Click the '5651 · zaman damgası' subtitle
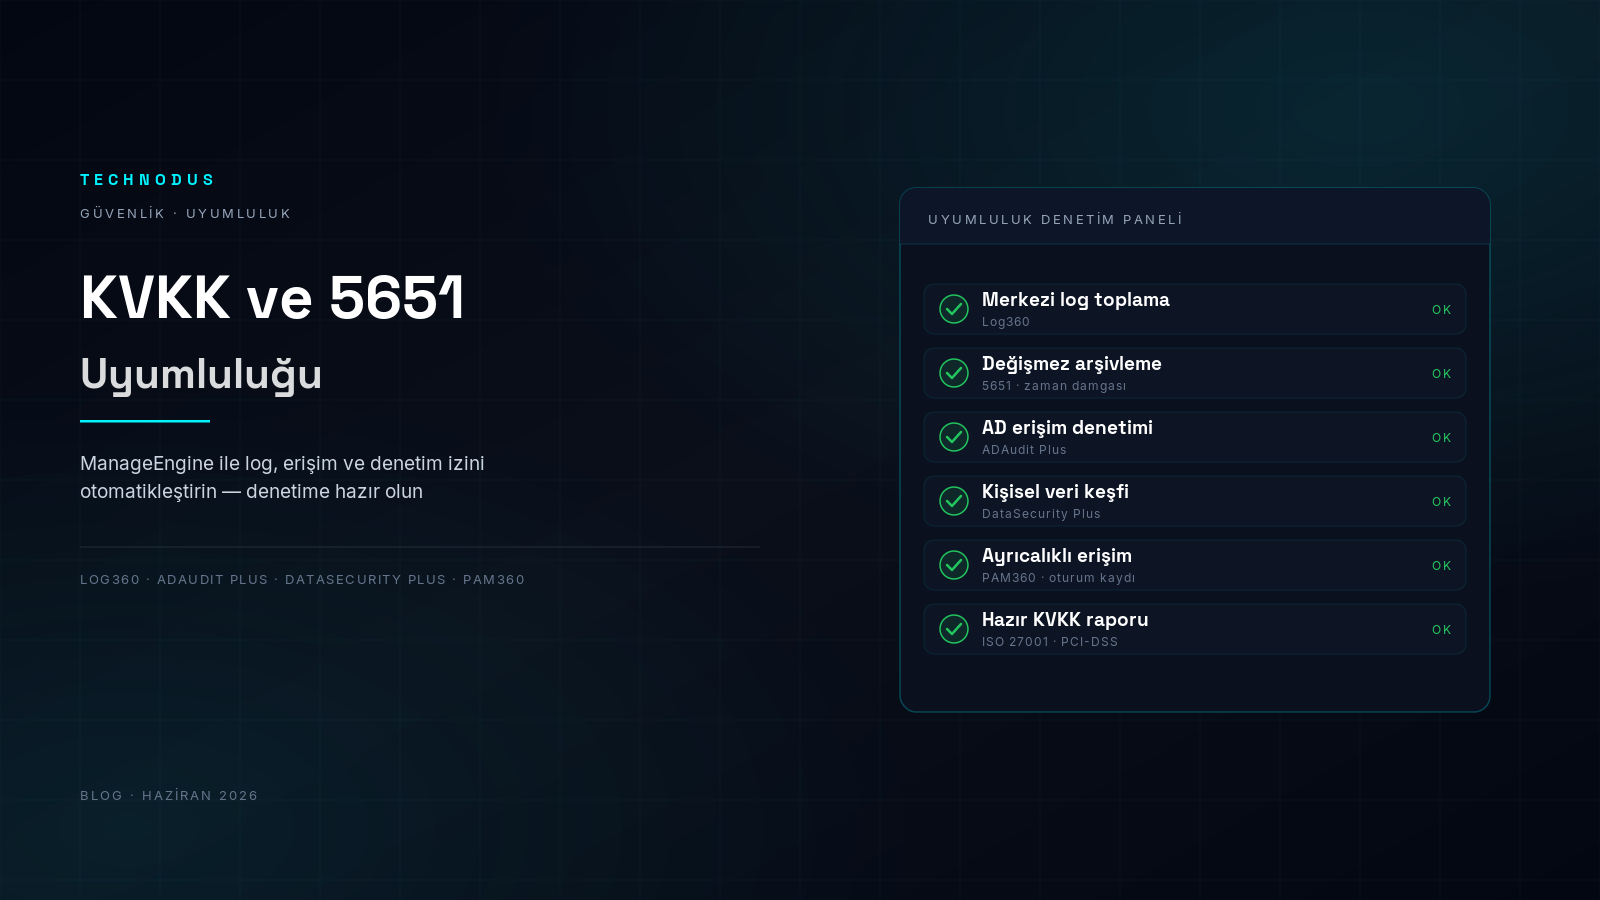Viewport: 1600px width, 900px height. point(1054,386)
